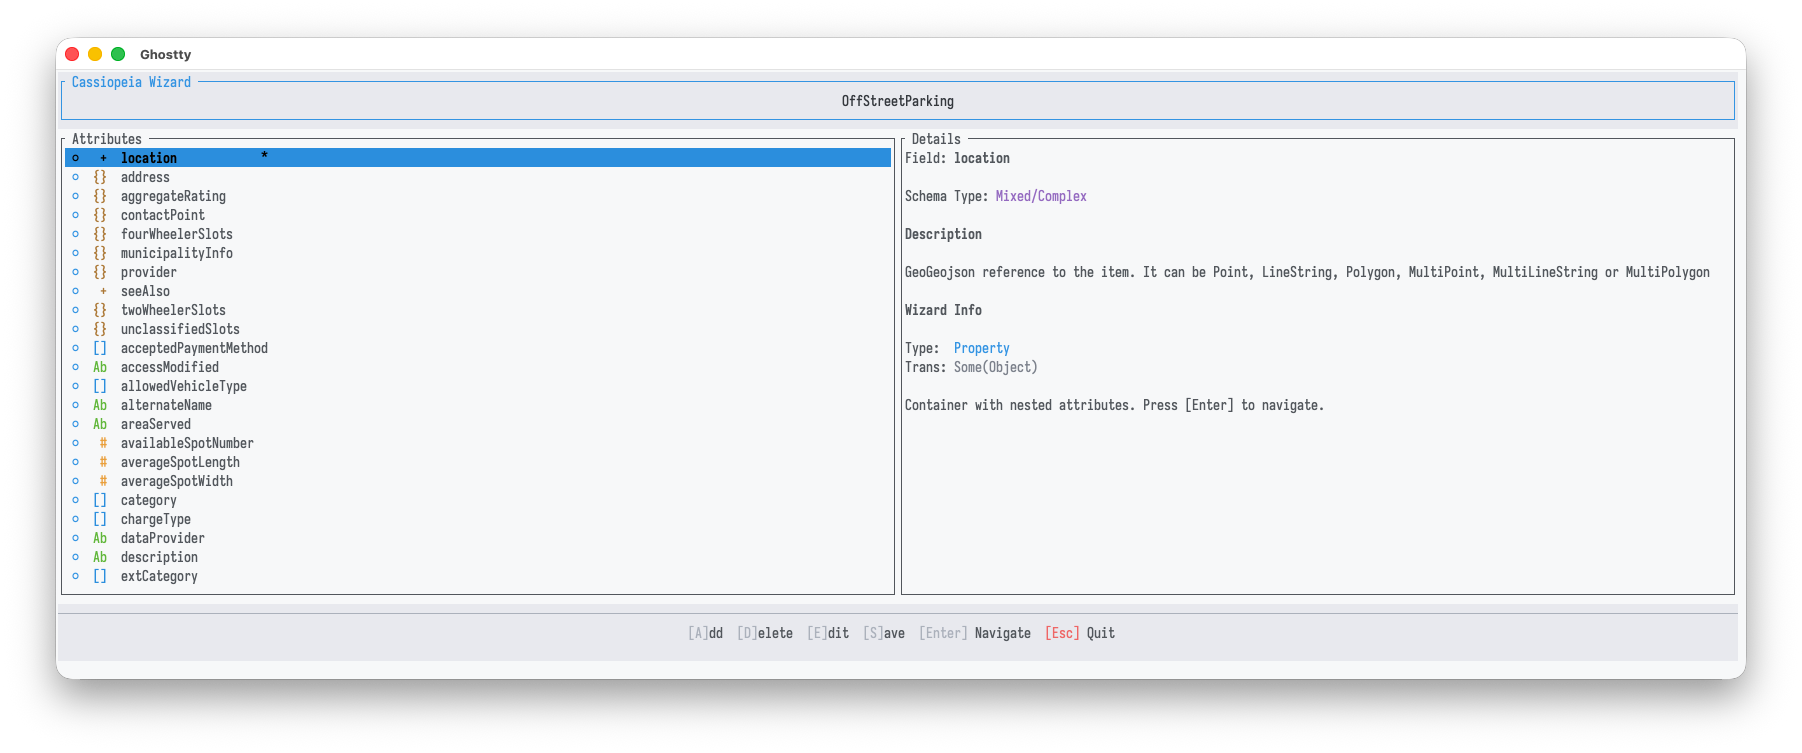Toggle the circle marker for dataProvider
This screenshot has height=753, width=1802.
click(75, 538)
